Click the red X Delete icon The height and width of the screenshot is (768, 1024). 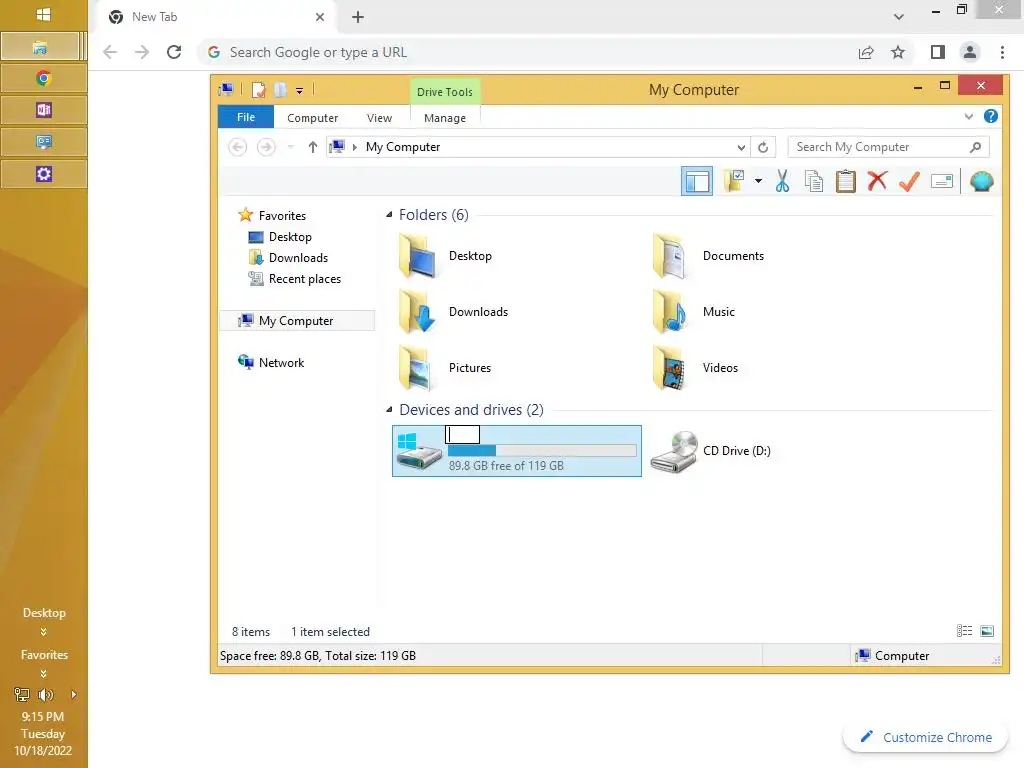click(877, 181)
